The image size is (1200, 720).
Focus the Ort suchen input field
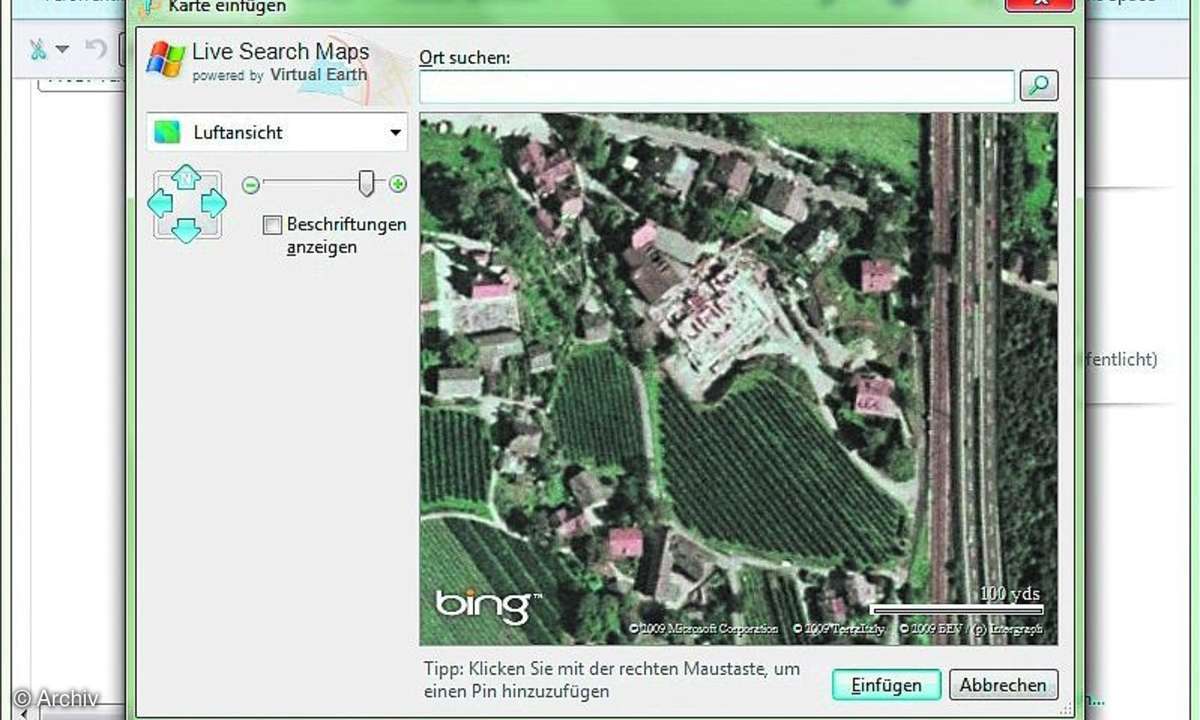point(716,87)
